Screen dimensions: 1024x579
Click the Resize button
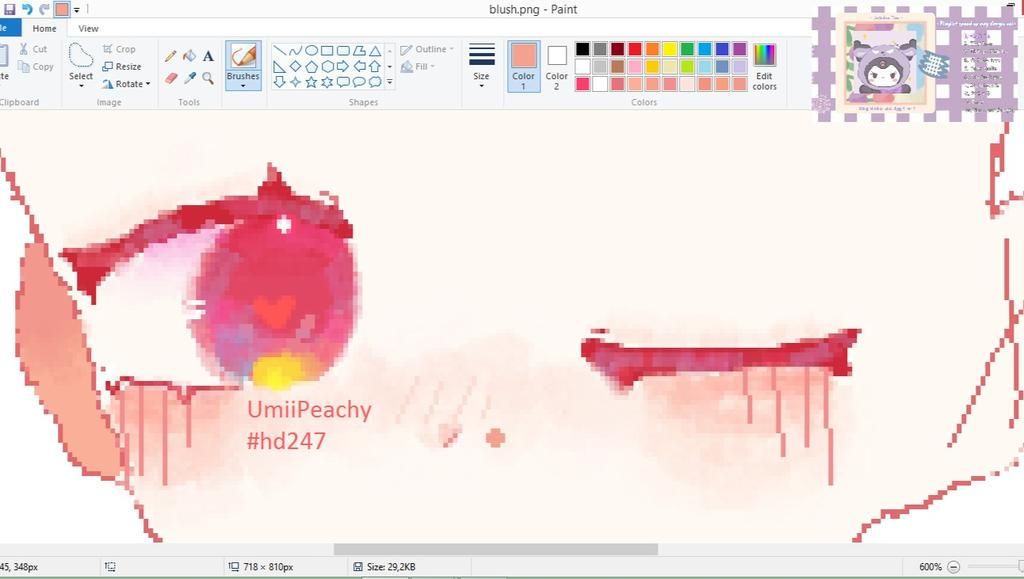coord(122,67)
